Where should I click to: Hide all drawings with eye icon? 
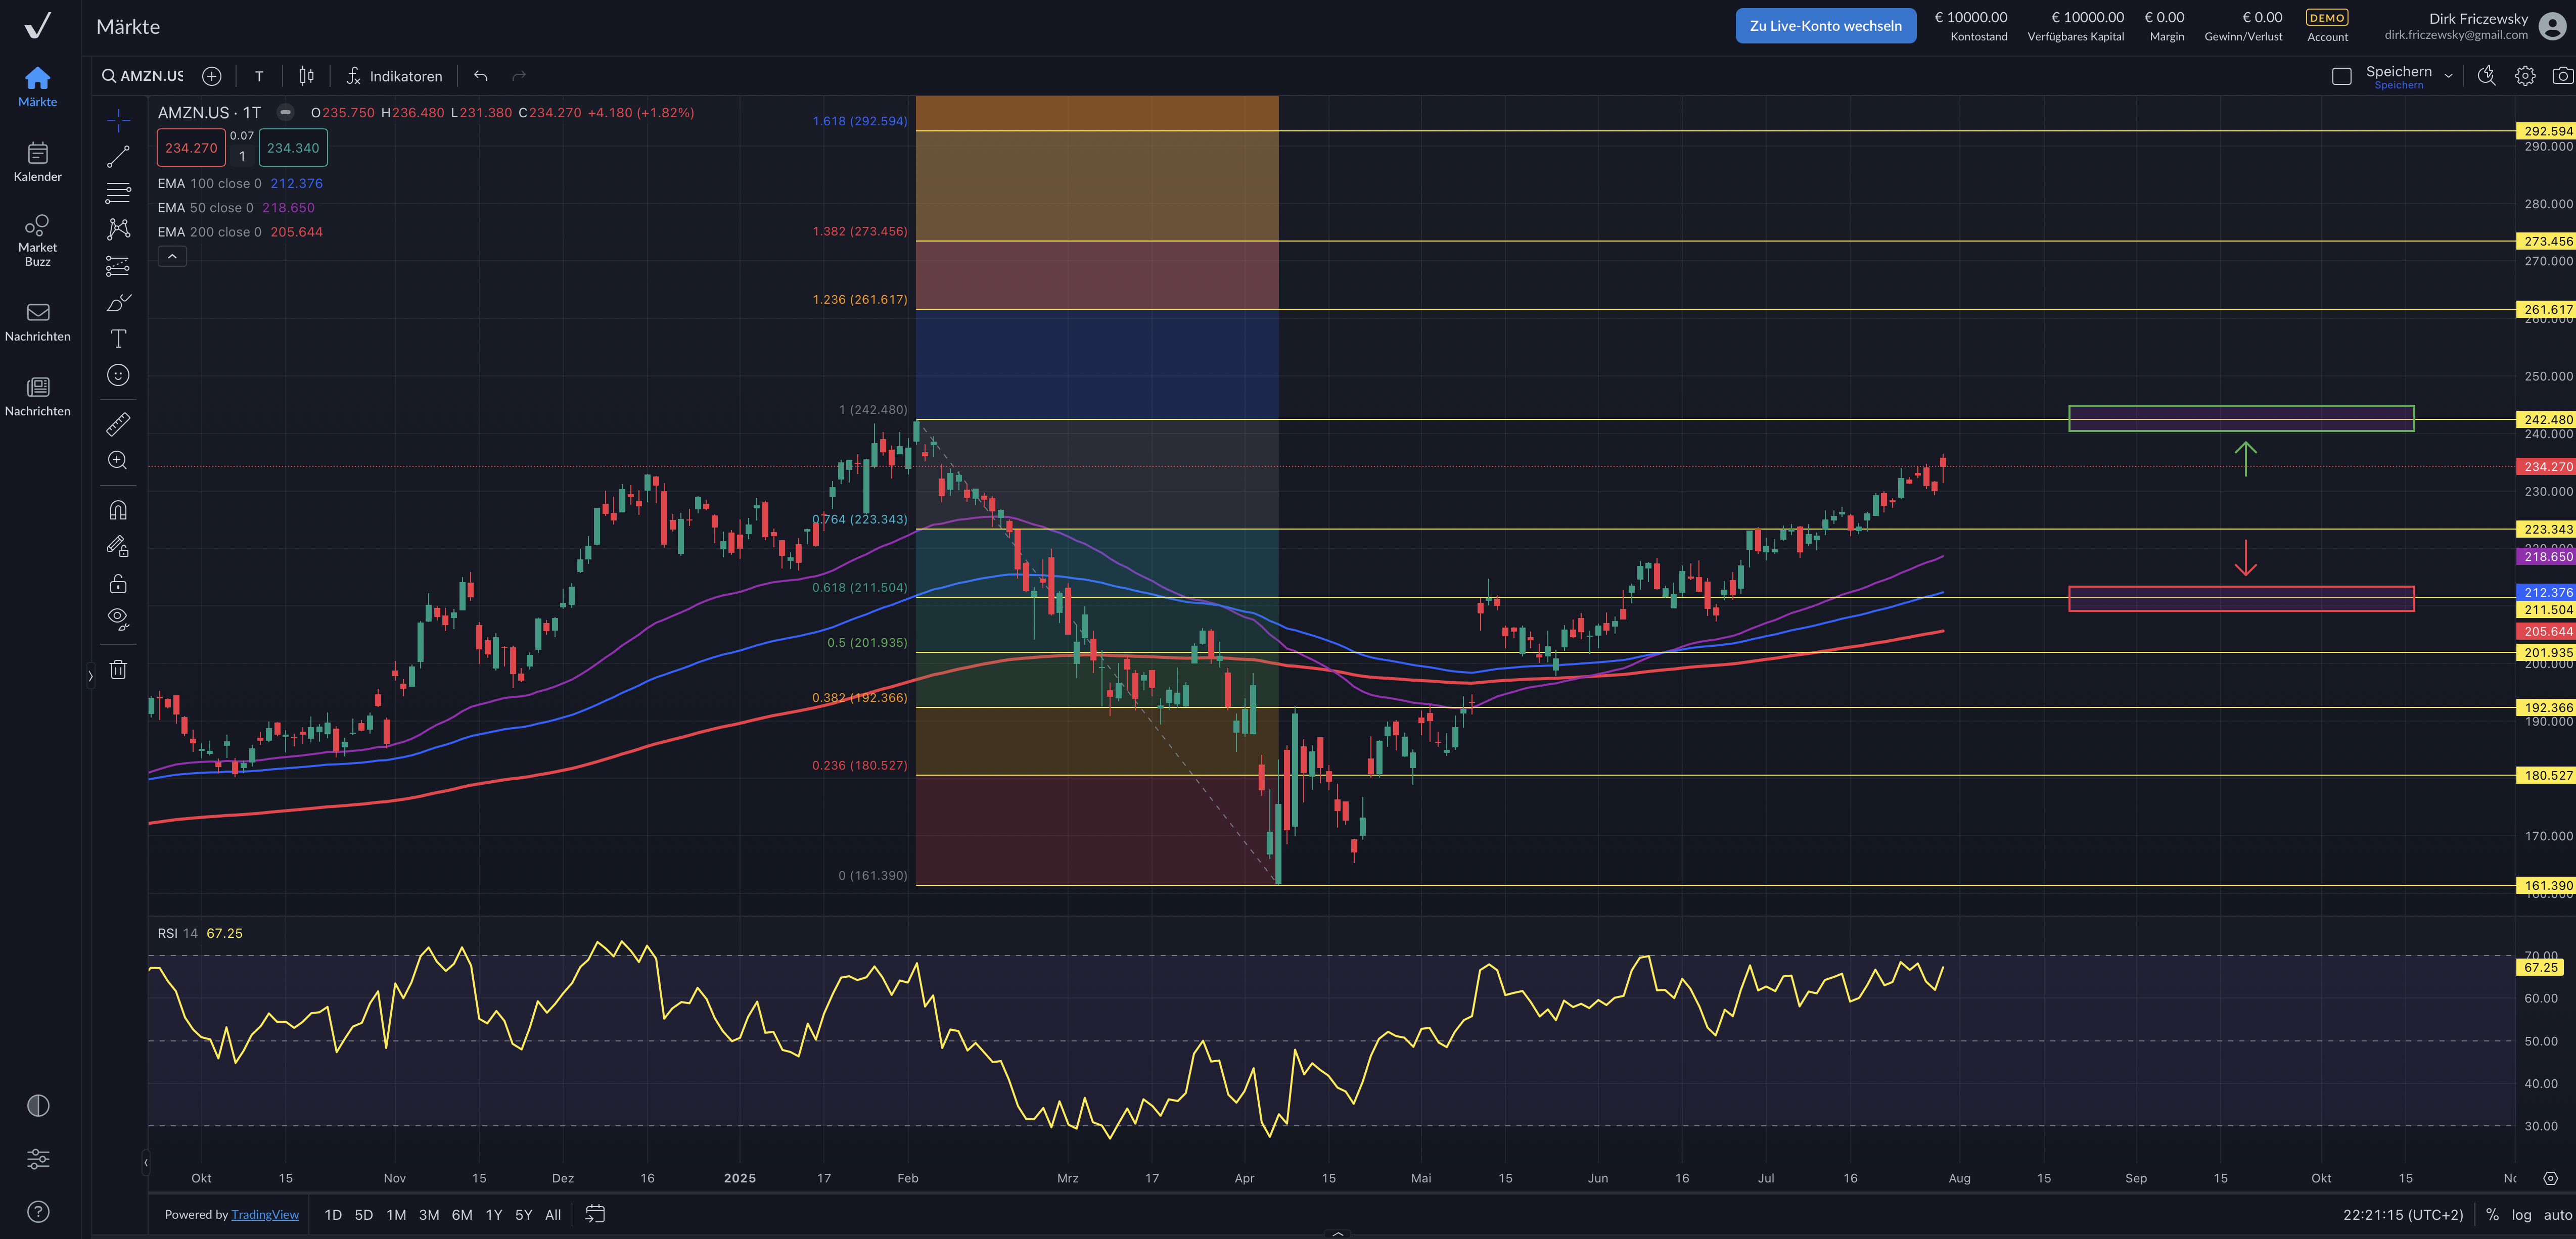[x=118, y=618]
